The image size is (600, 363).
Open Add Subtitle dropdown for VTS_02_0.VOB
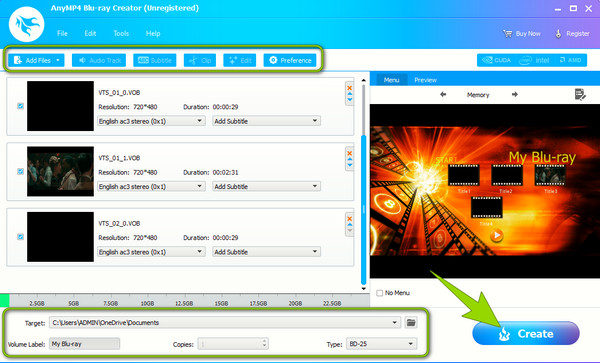click(x=266, y=252)
